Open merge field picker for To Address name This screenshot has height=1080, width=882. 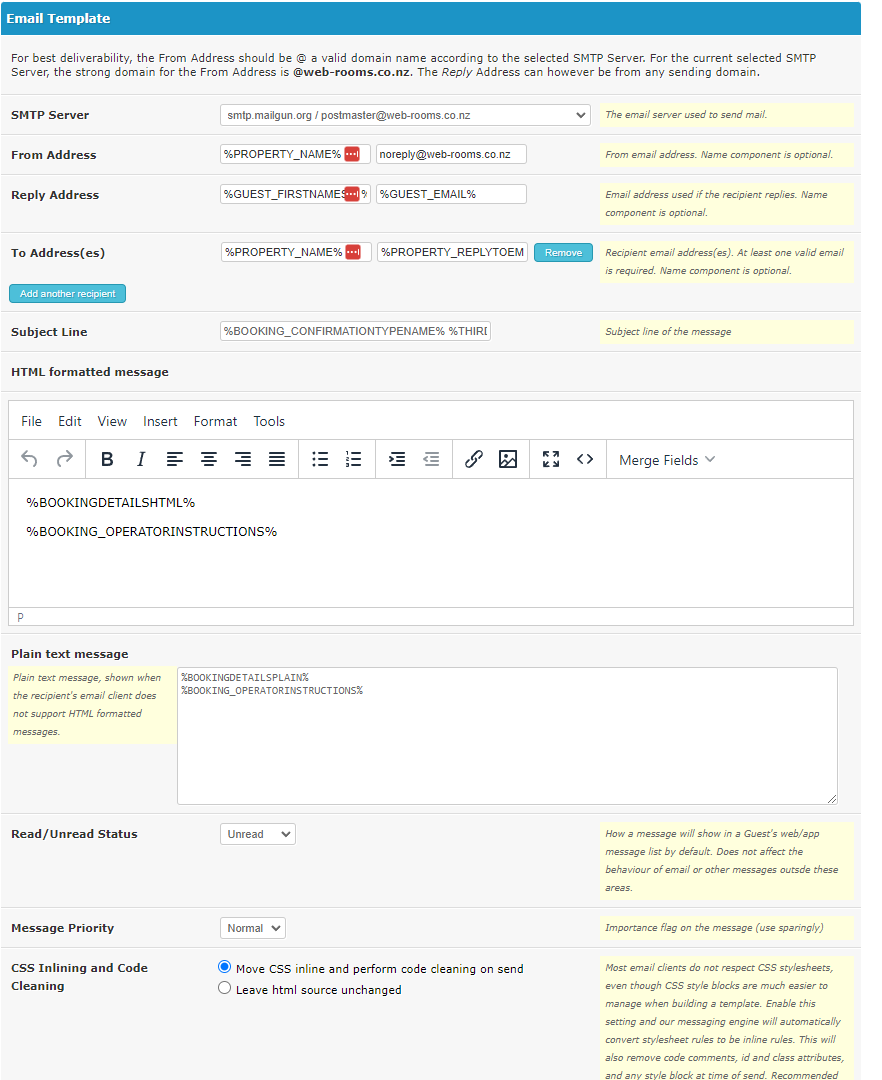tap(353, 252)
